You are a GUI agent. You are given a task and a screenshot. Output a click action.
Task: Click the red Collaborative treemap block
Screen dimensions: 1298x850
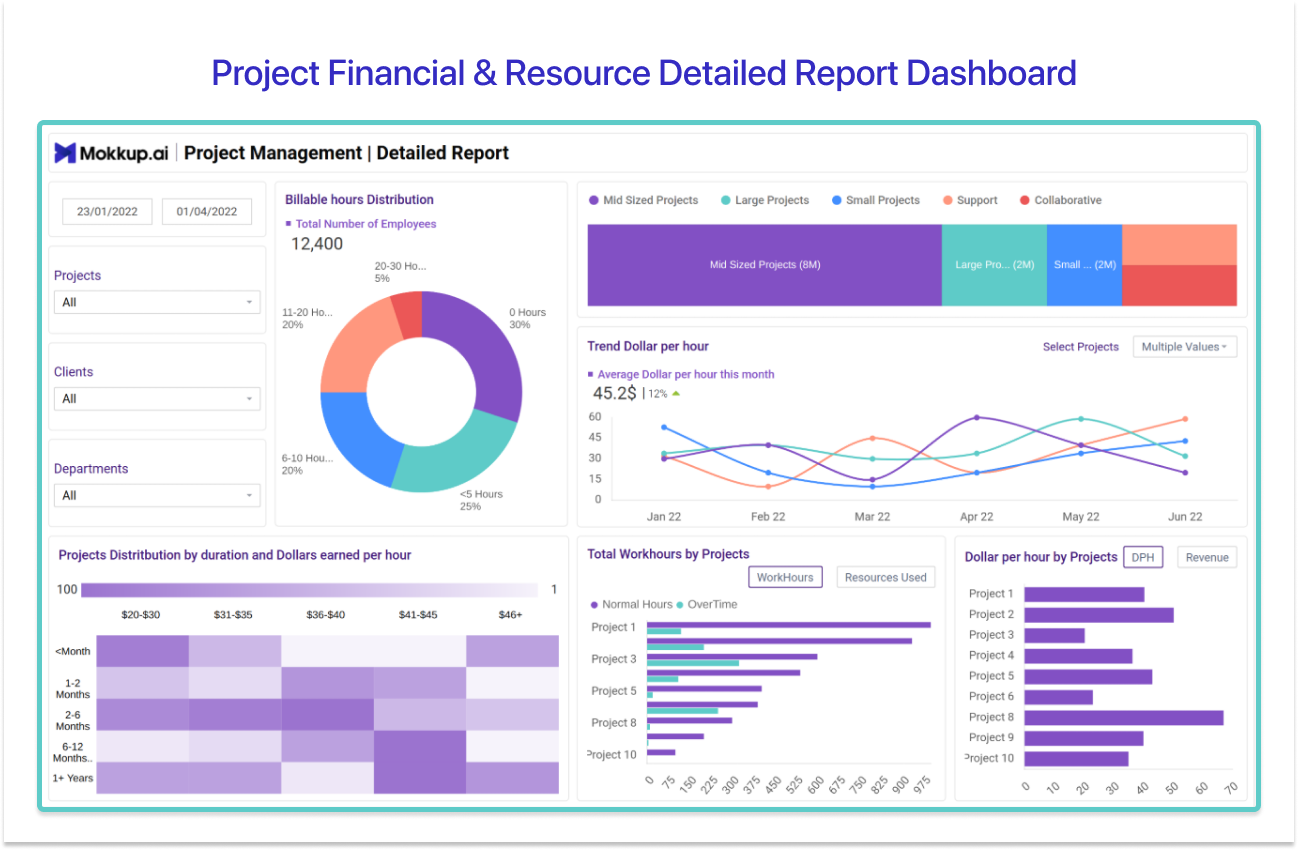[x=1179, y=286]
